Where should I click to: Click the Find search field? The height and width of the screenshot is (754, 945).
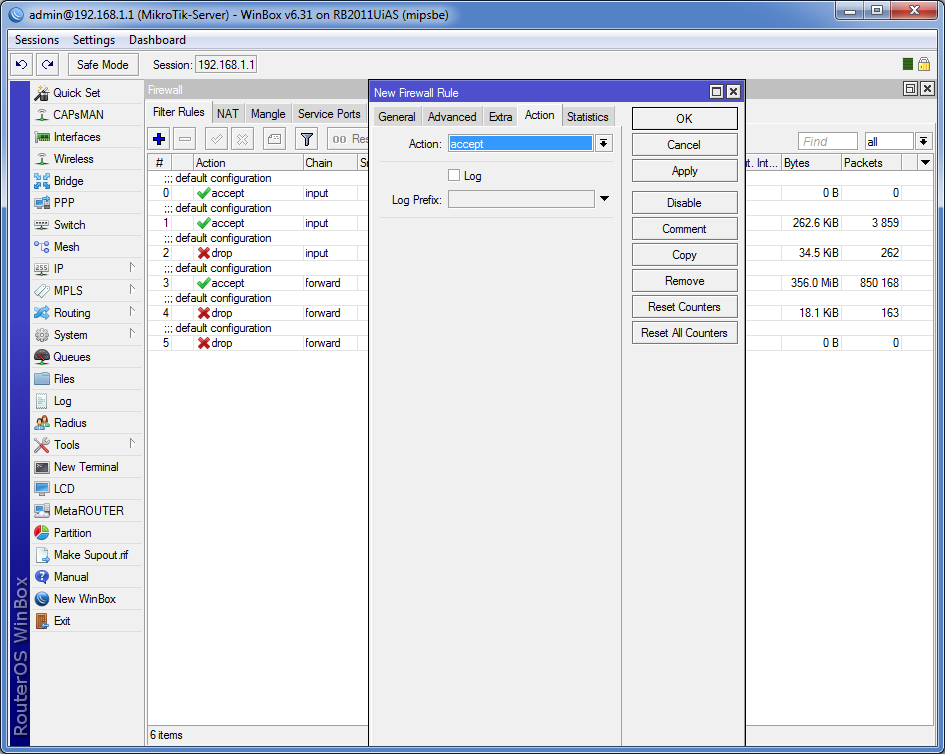click(x=827, y=142)
